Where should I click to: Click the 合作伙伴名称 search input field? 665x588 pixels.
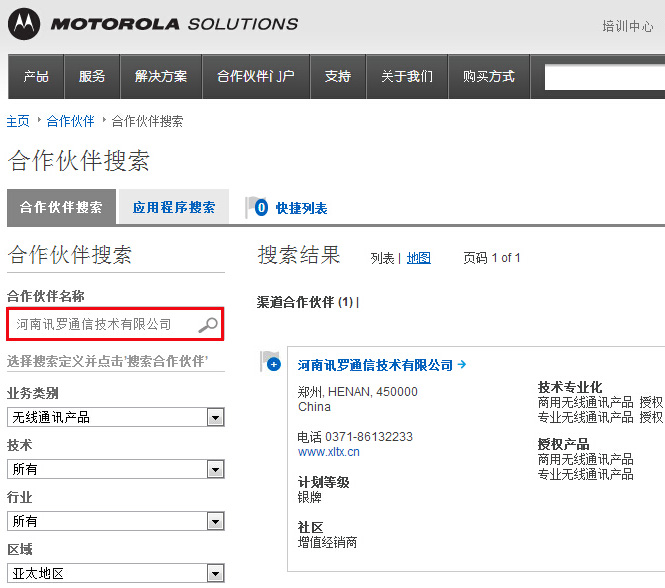coord(115,325)
